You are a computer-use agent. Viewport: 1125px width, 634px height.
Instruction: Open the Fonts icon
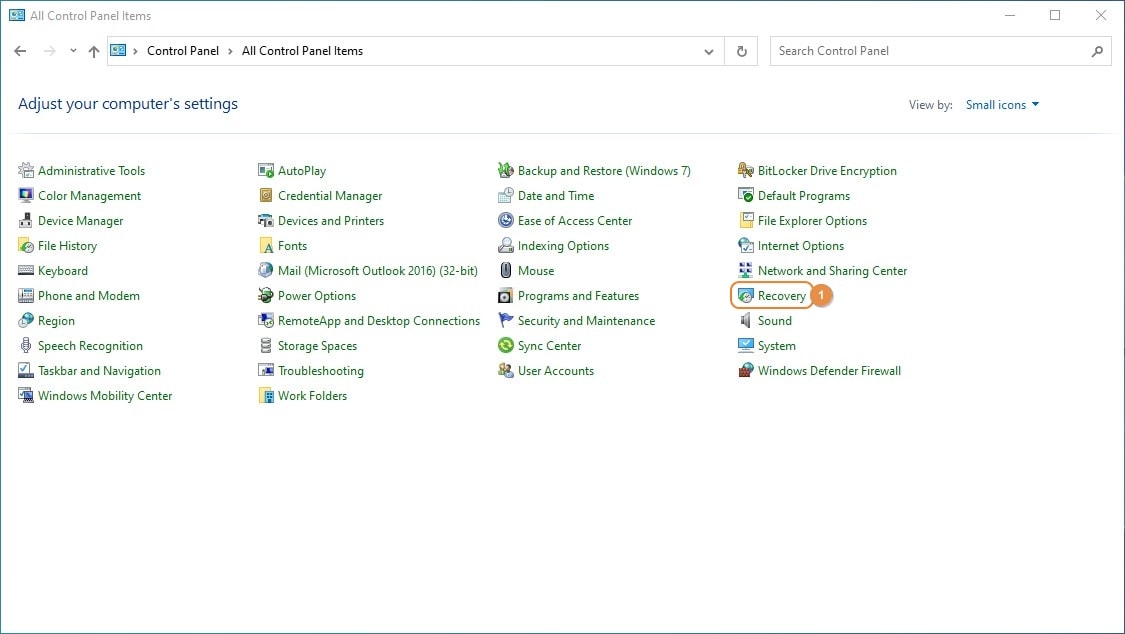[266, 246]
